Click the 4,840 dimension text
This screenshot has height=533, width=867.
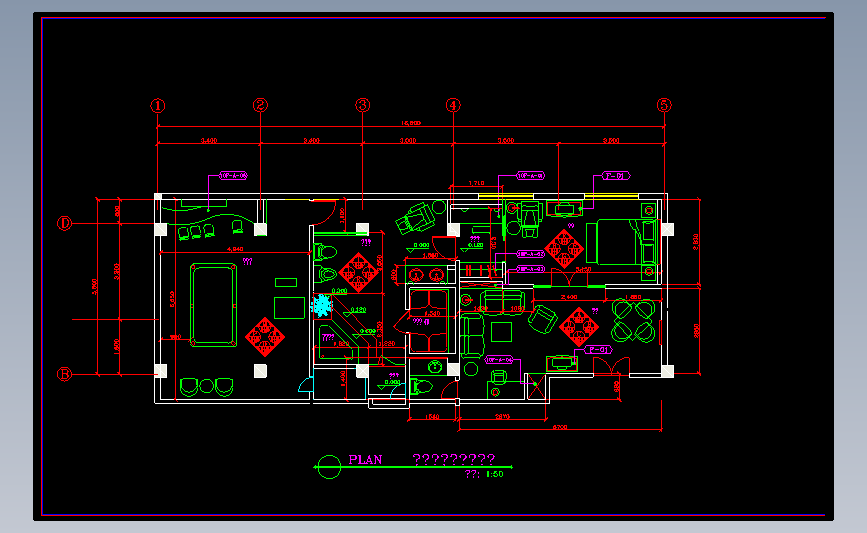point(235,249)
